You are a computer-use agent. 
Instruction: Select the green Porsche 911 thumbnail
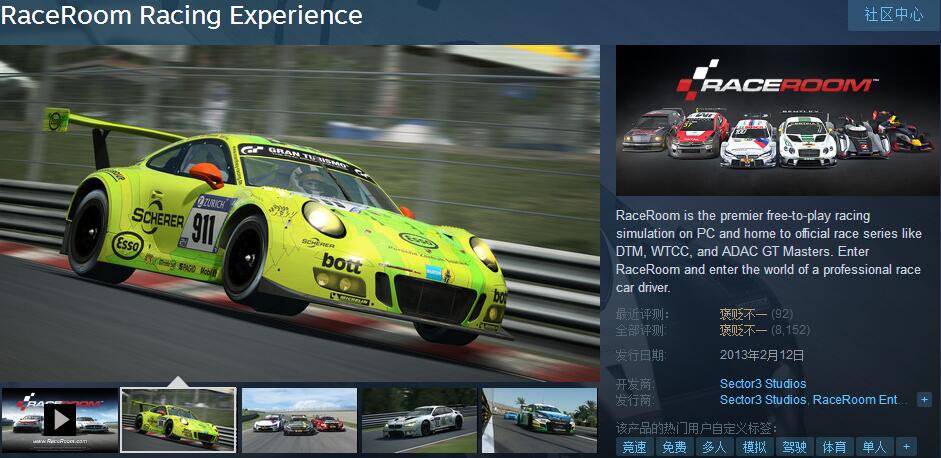coord(178,419)
